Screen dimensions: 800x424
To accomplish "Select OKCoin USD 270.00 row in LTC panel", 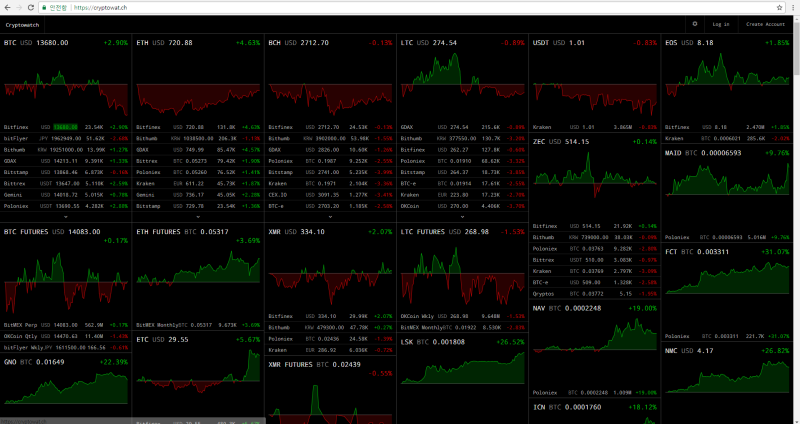I will tap(462, 206).
